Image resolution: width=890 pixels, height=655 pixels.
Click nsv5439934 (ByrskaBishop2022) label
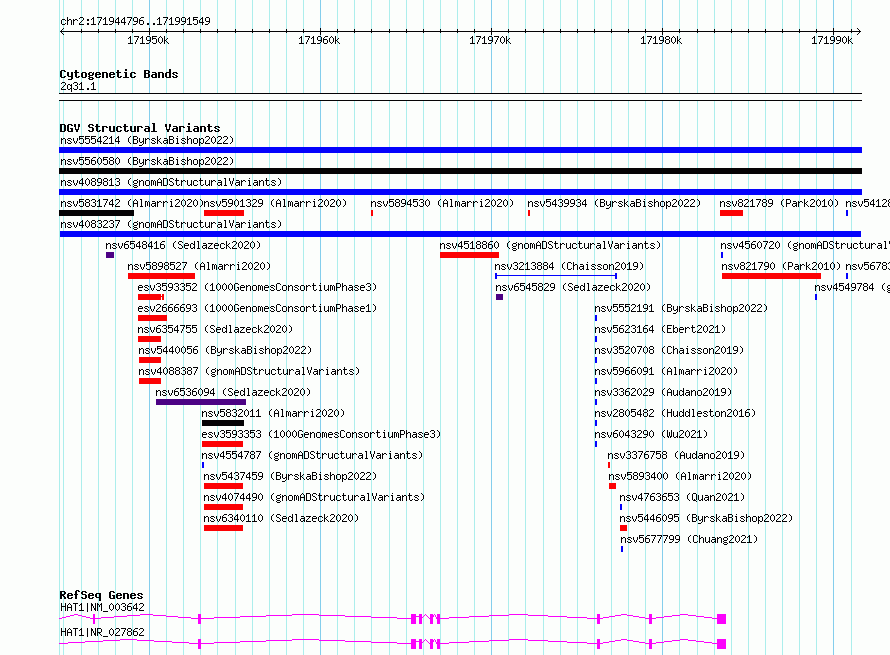tap(614, 203)
